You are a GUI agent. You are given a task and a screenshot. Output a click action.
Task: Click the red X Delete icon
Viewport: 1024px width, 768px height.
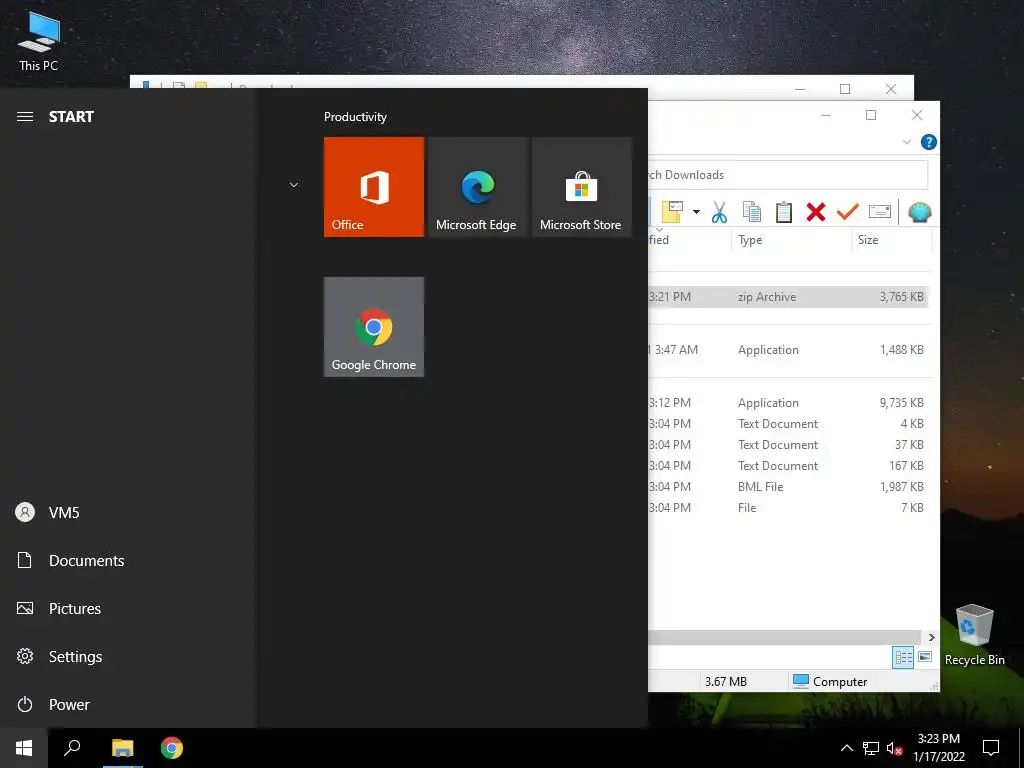click(816, 212)
